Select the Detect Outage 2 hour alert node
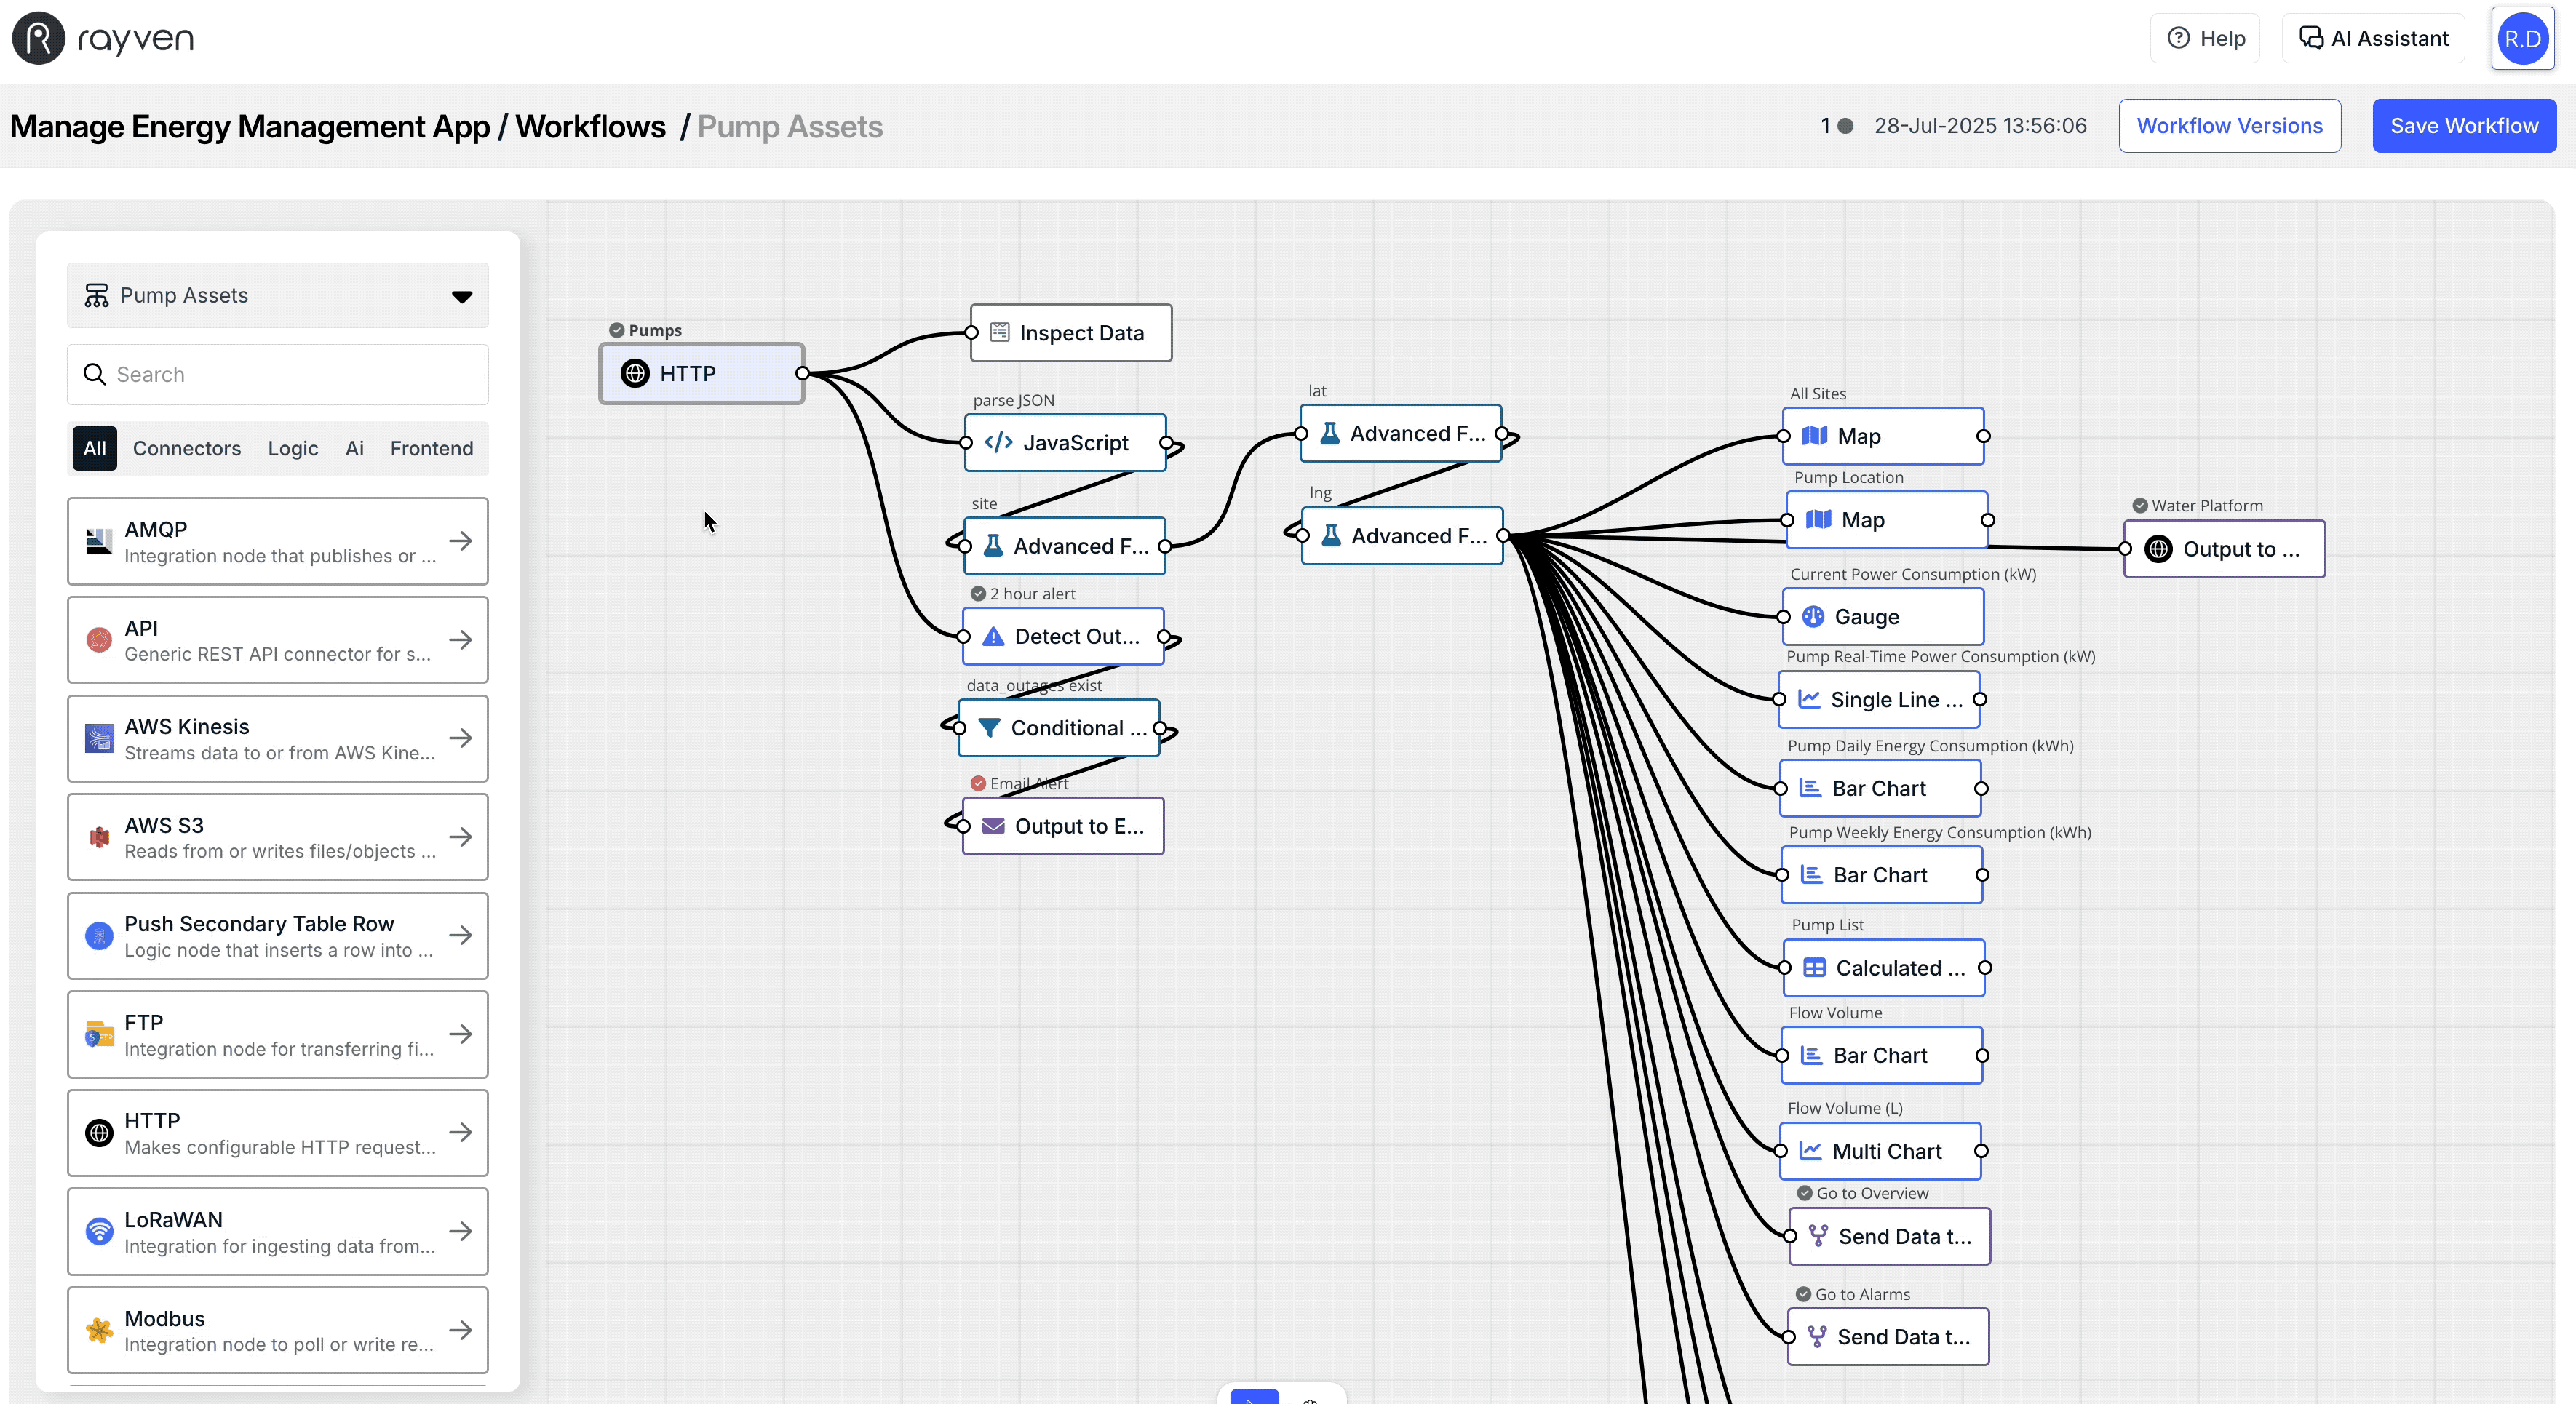Screen dimensions: 2576x1404 [1063, 636]
